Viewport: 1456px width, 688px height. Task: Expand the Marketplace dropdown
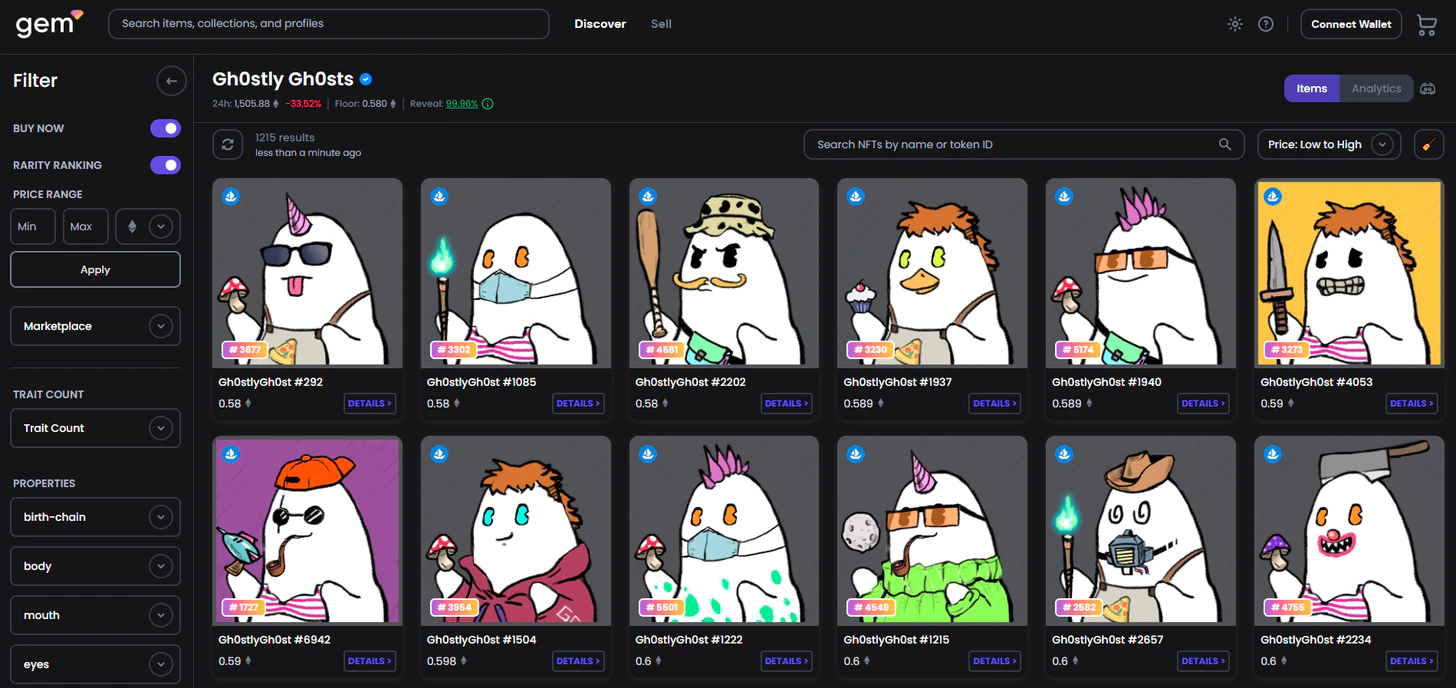(95, 326)
